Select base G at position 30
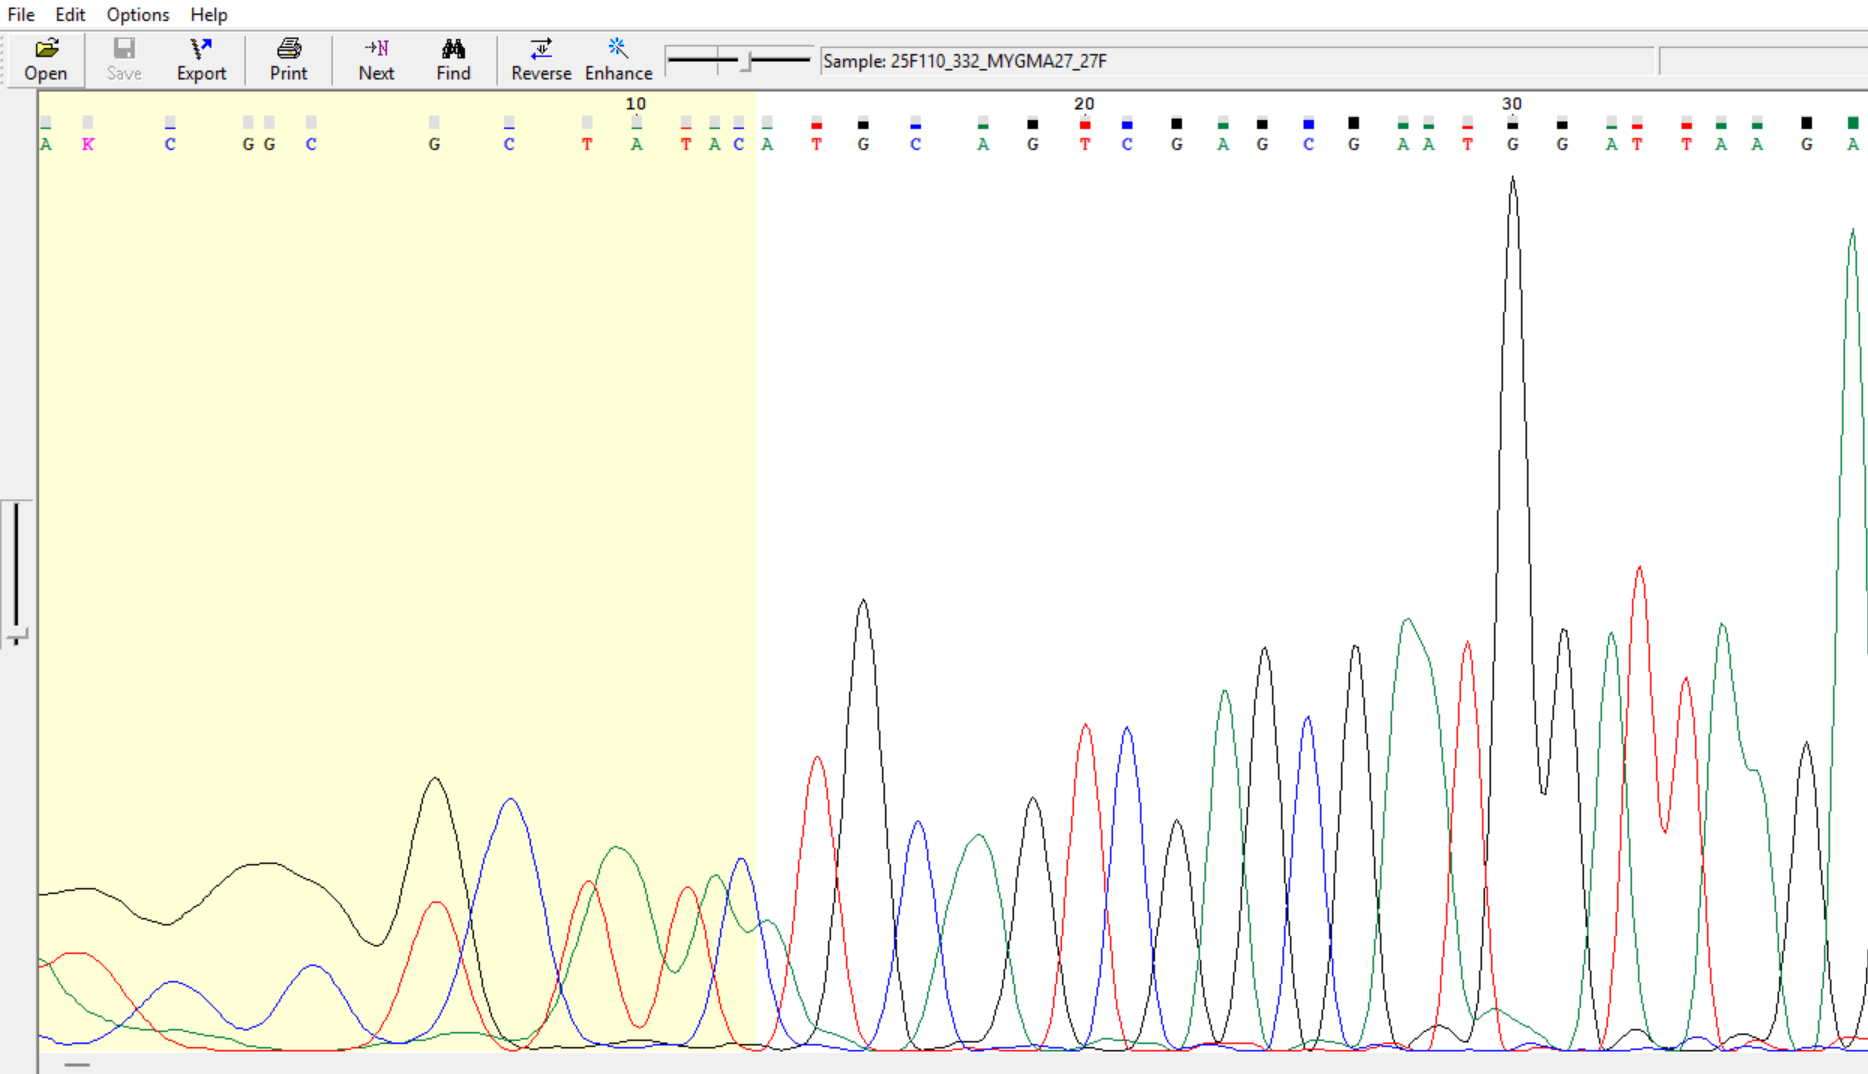Viewport: 1868px width, 1074px height. (1512, 144)
